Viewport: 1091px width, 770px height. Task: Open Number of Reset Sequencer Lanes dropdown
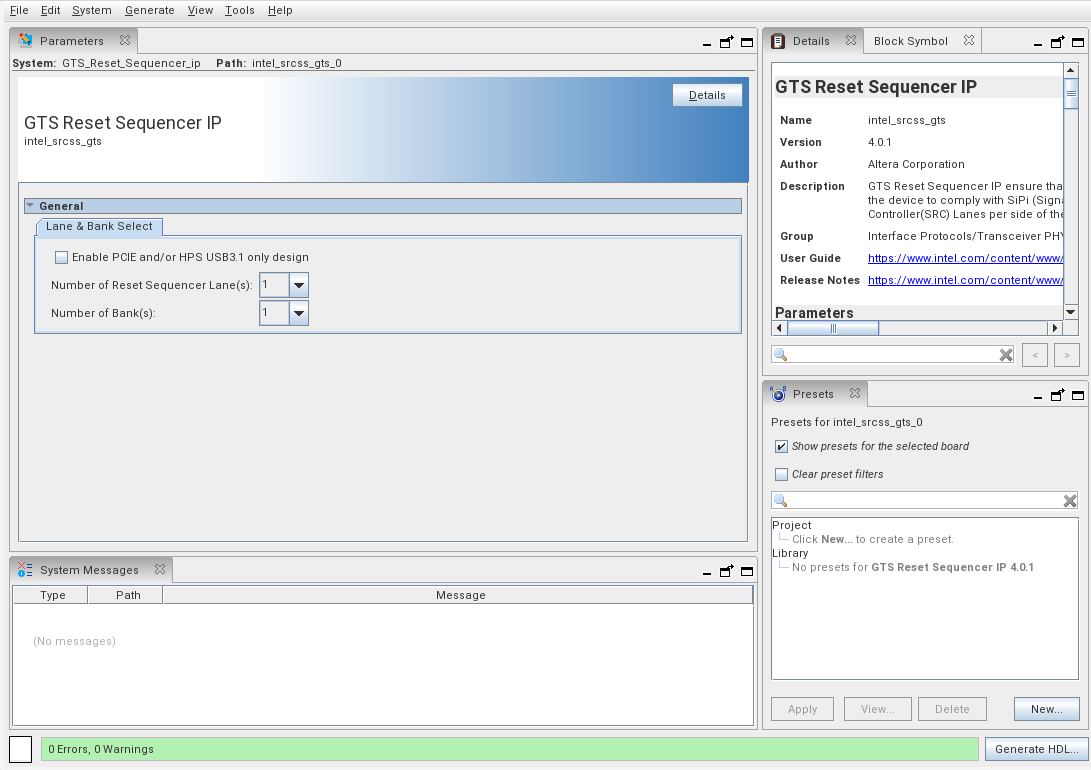(298, 285)
